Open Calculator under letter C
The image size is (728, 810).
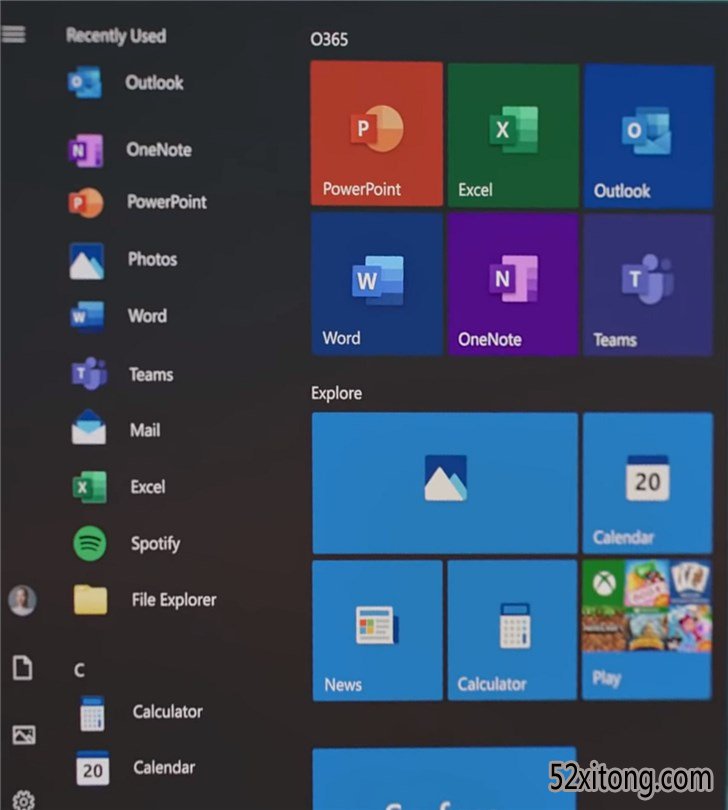click(x=141, y=712)
